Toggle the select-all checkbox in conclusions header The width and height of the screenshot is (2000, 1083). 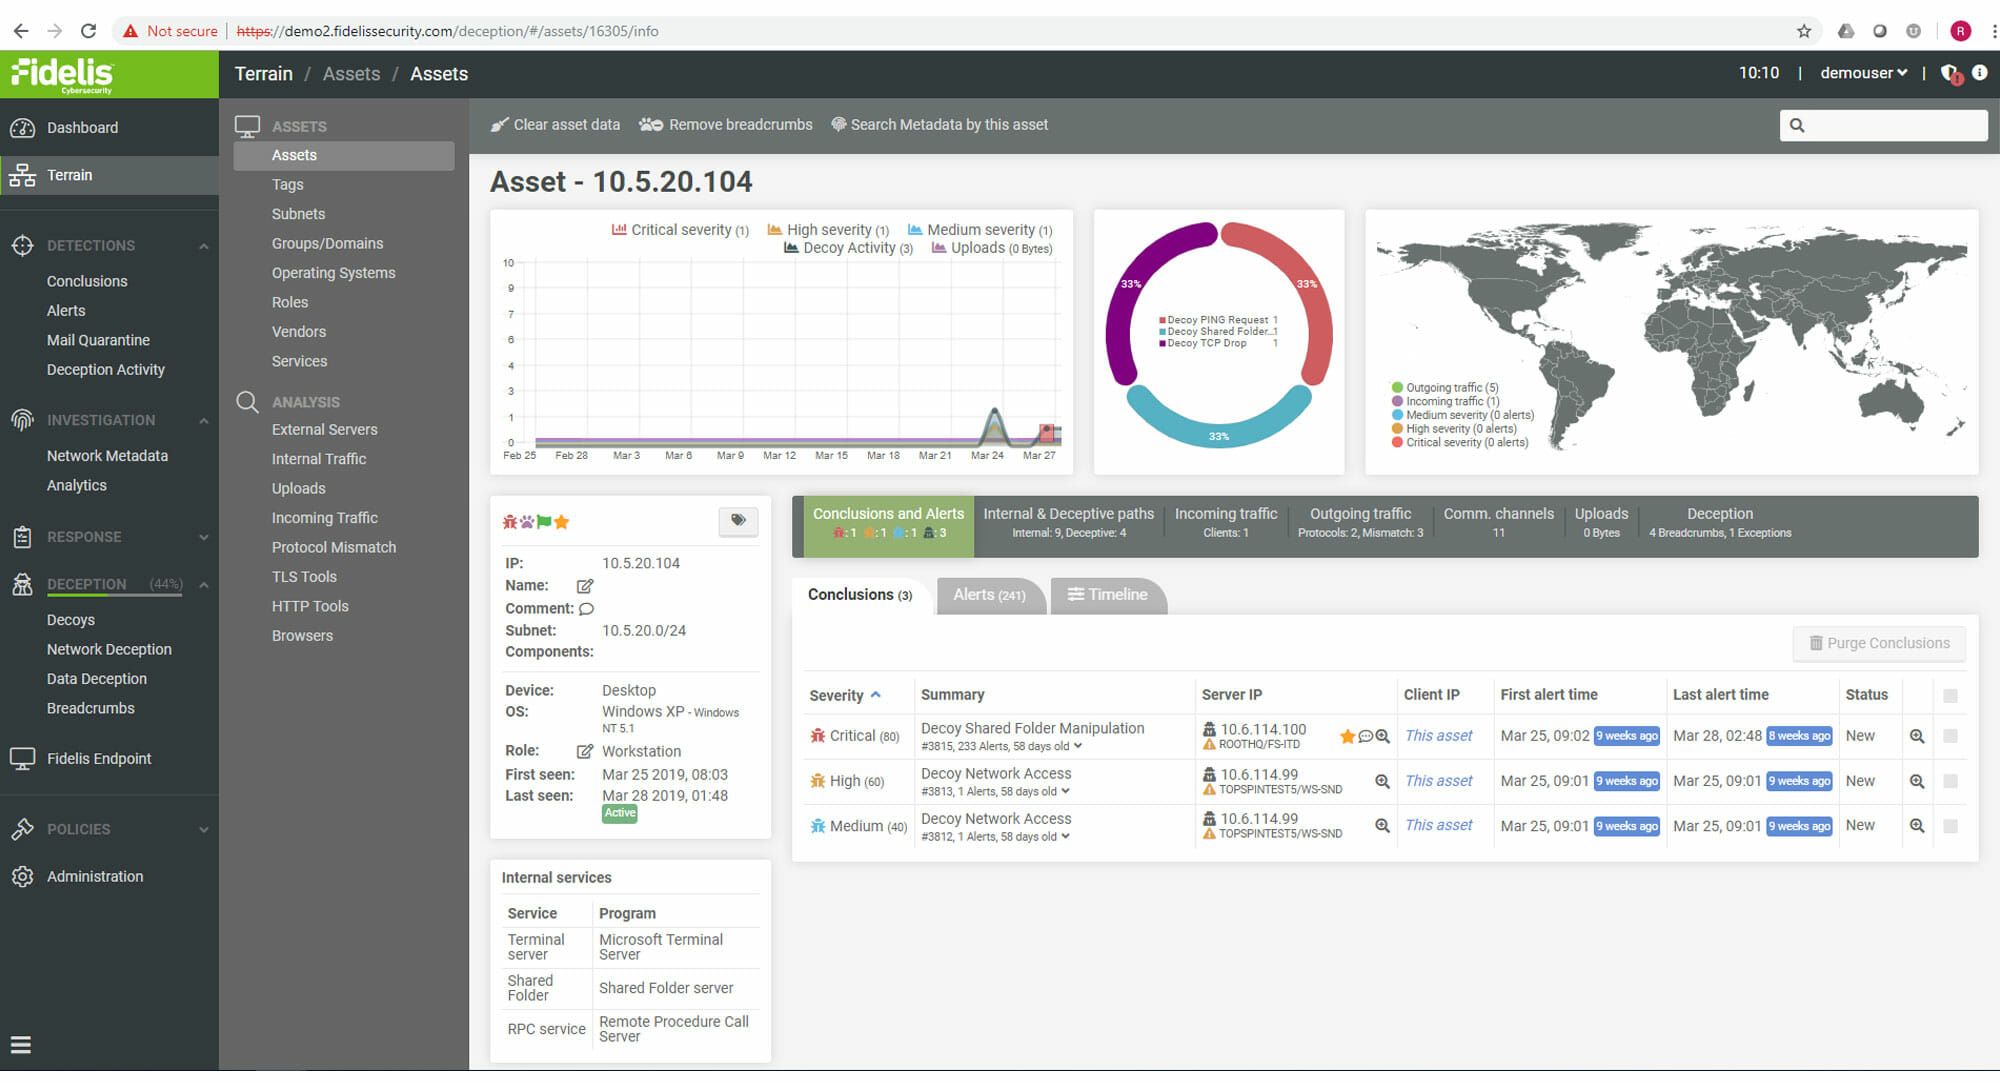1950,696
